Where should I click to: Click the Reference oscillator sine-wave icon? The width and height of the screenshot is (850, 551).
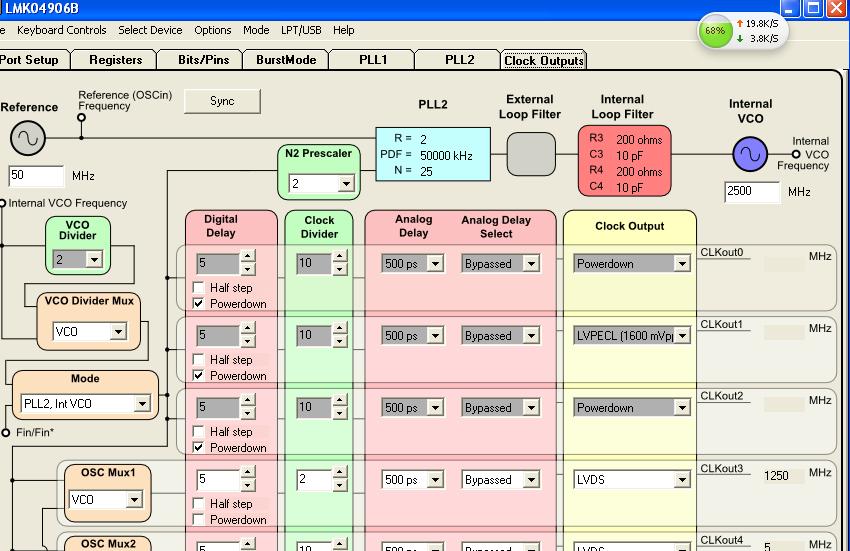point(28,138)
